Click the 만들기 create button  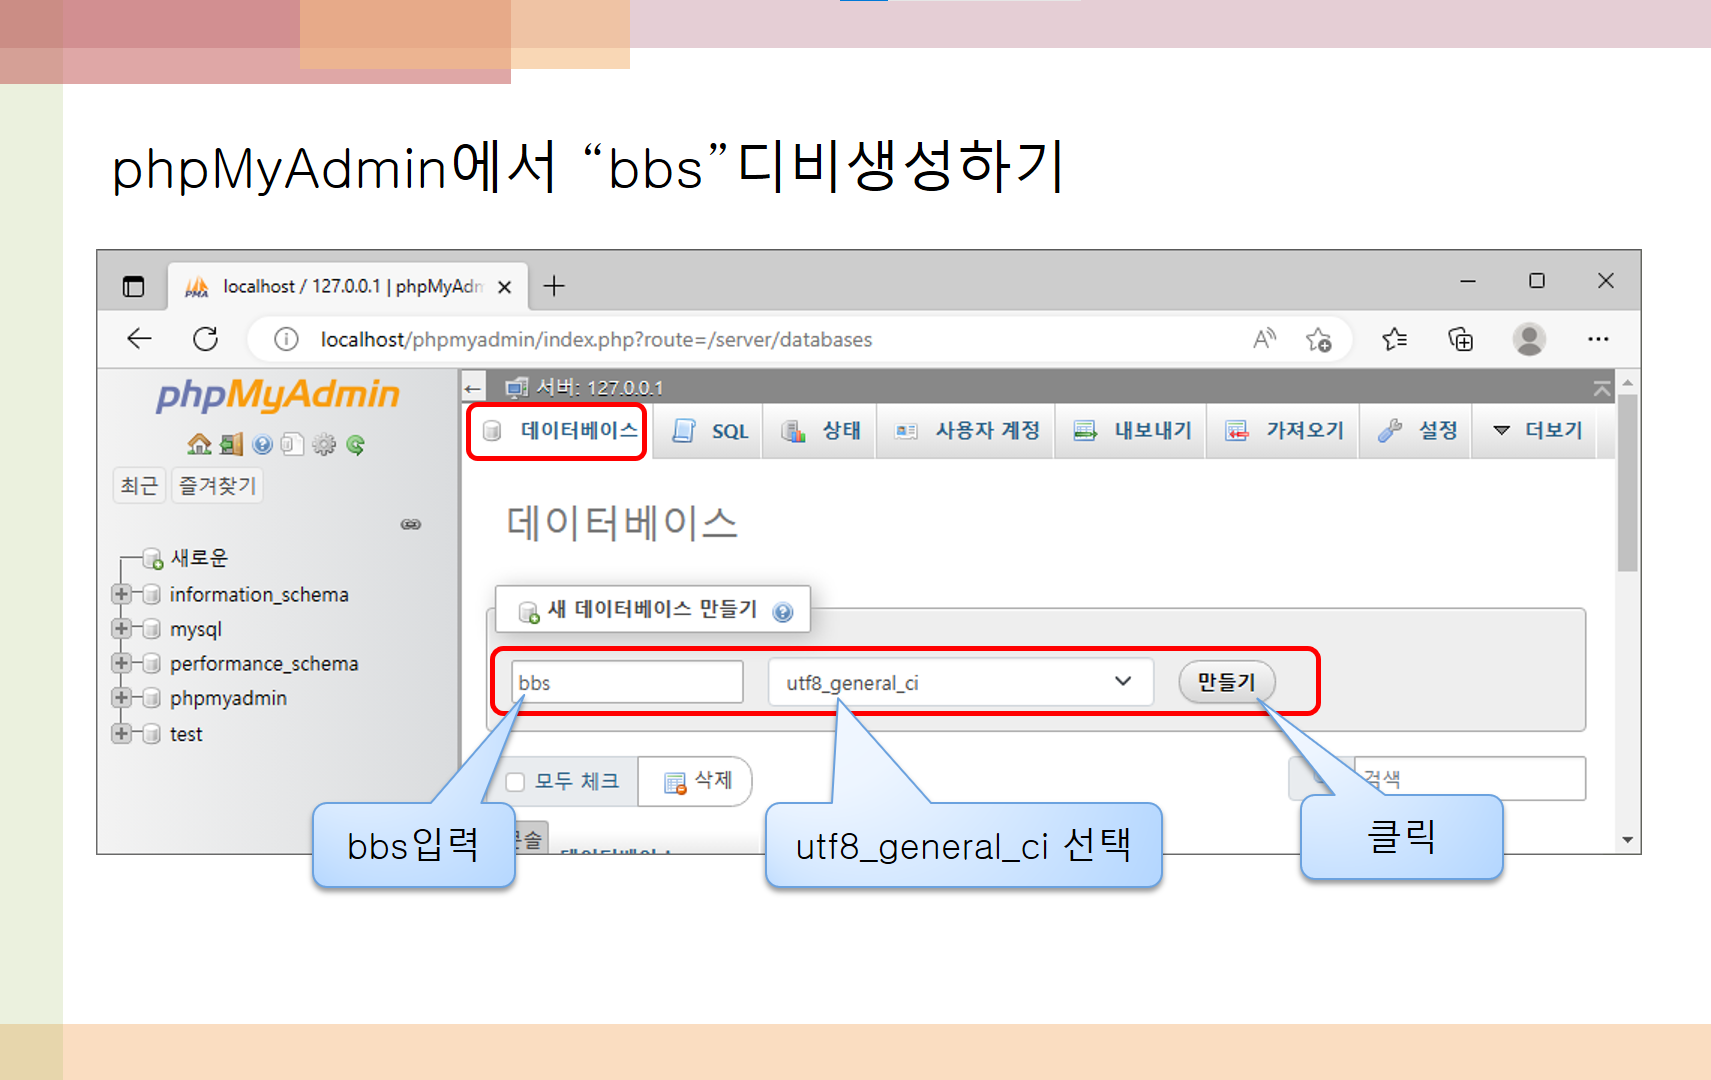[x=1226, y=682]
